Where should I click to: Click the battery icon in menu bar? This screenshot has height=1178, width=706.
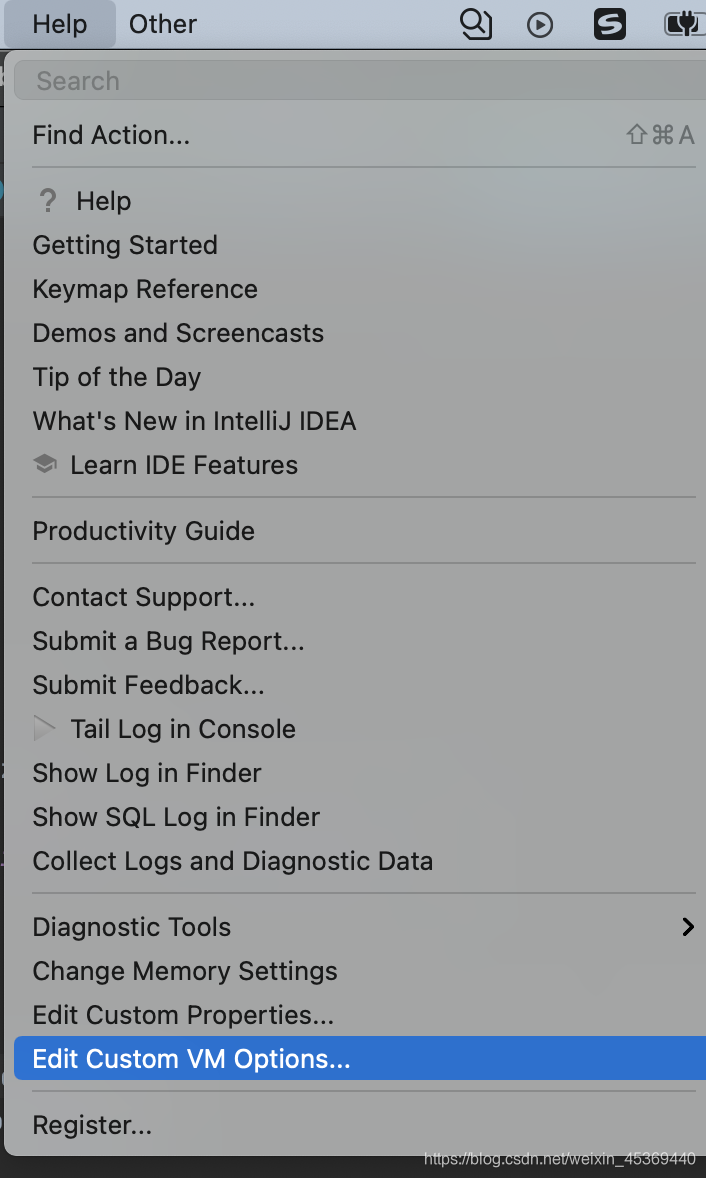click(684, 24)
